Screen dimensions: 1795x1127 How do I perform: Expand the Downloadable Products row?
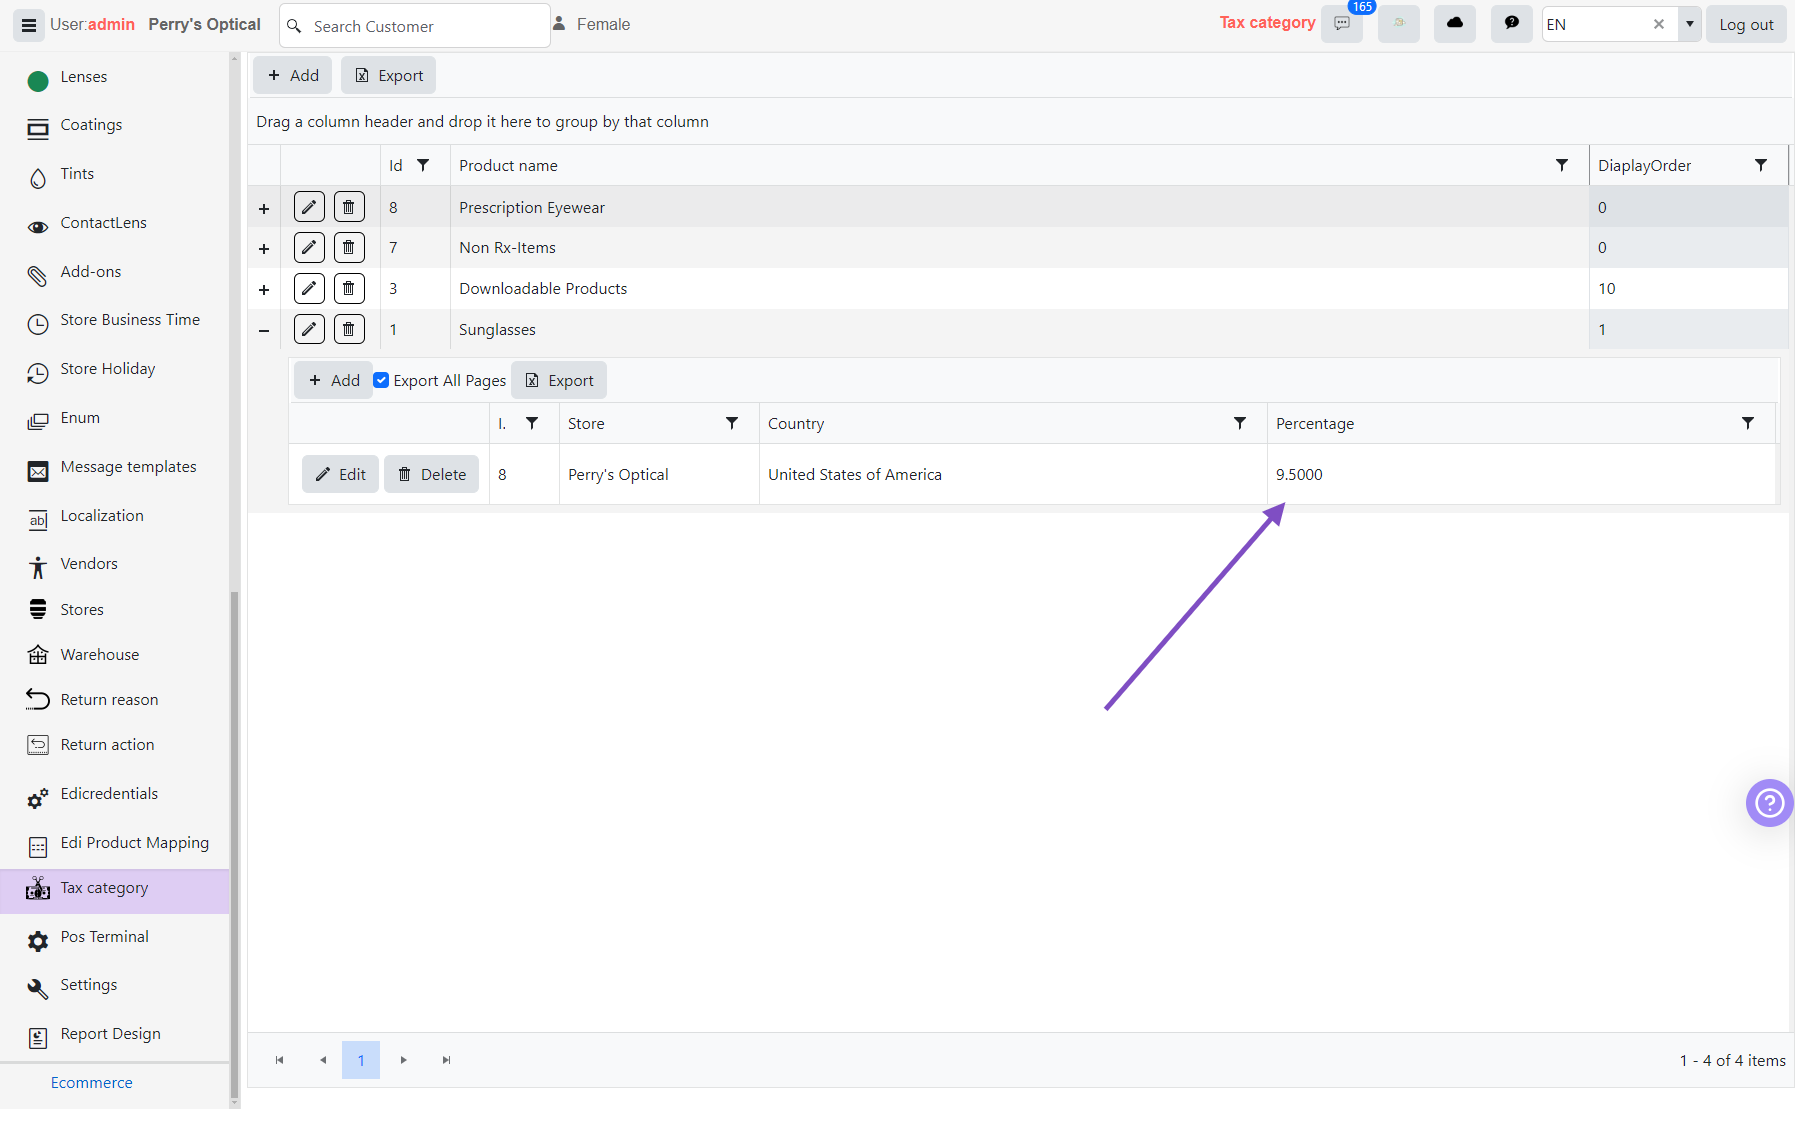point(264,290)
